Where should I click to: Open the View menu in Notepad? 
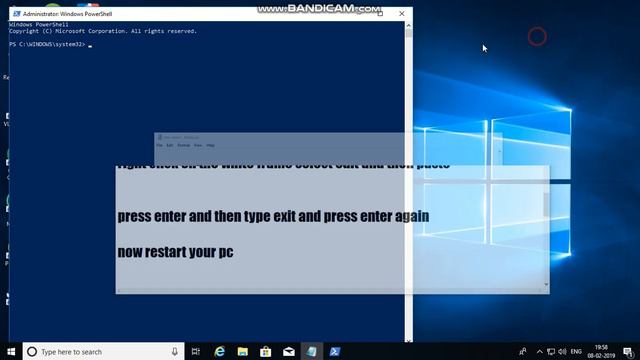[198, 145]
